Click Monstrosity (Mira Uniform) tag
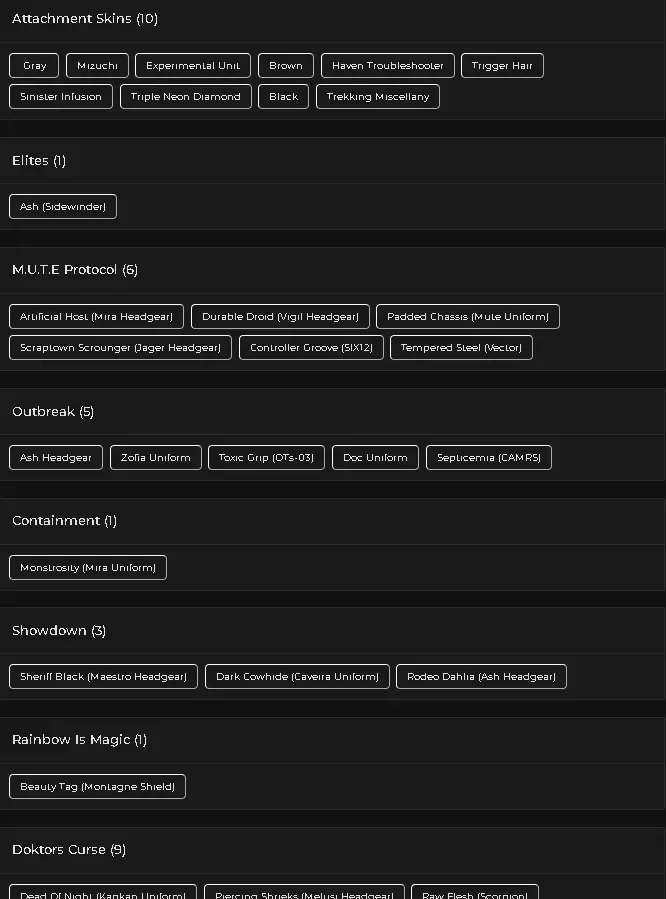This screenshot has height=899, width=666. 88,568
